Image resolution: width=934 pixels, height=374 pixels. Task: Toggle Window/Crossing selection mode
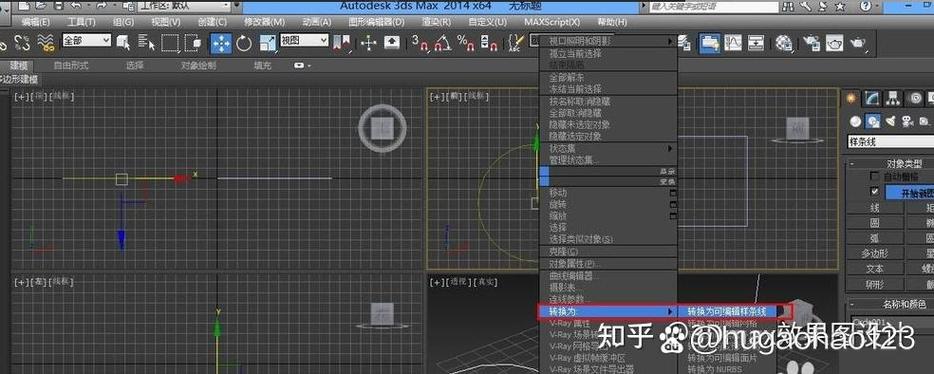(193, 42)
